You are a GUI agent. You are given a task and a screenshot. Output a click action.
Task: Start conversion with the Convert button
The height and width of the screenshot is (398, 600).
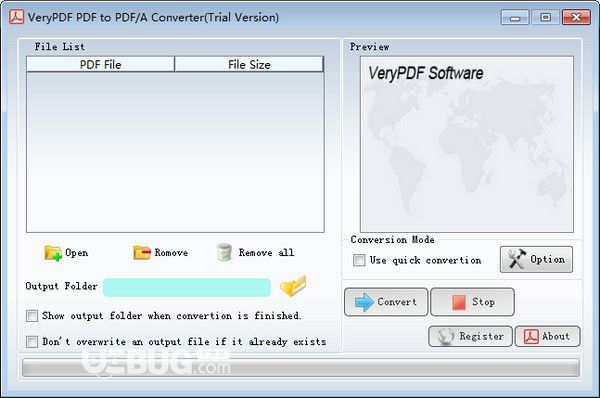coord(386,302)
